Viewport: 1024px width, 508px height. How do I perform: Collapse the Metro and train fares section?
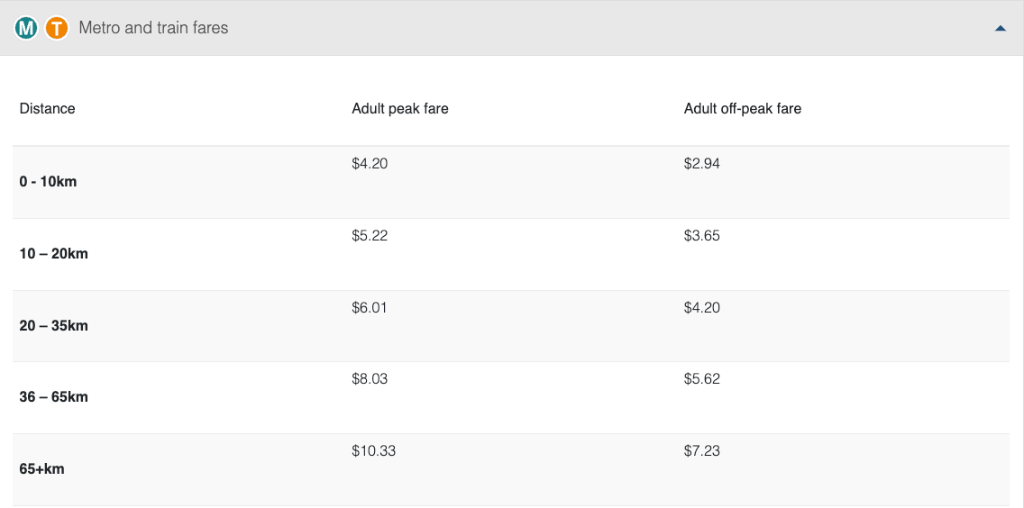pos(1000,28)
